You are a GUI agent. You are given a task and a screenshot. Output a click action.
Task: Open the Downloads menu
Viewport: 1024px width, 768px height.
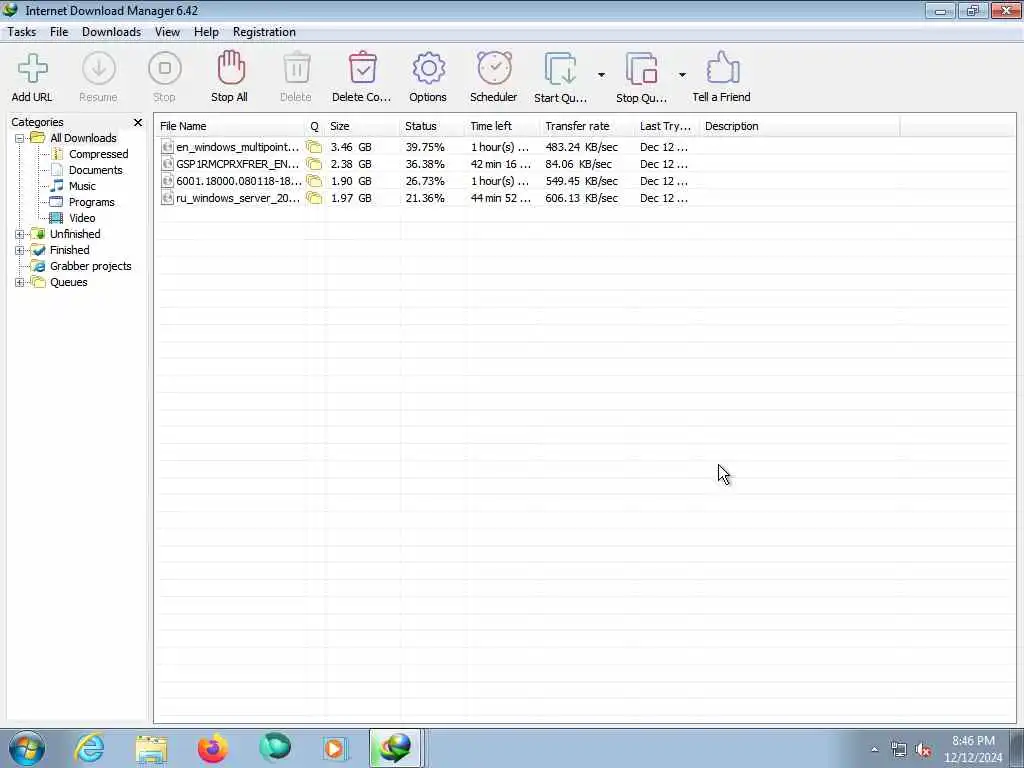(112, 32)
